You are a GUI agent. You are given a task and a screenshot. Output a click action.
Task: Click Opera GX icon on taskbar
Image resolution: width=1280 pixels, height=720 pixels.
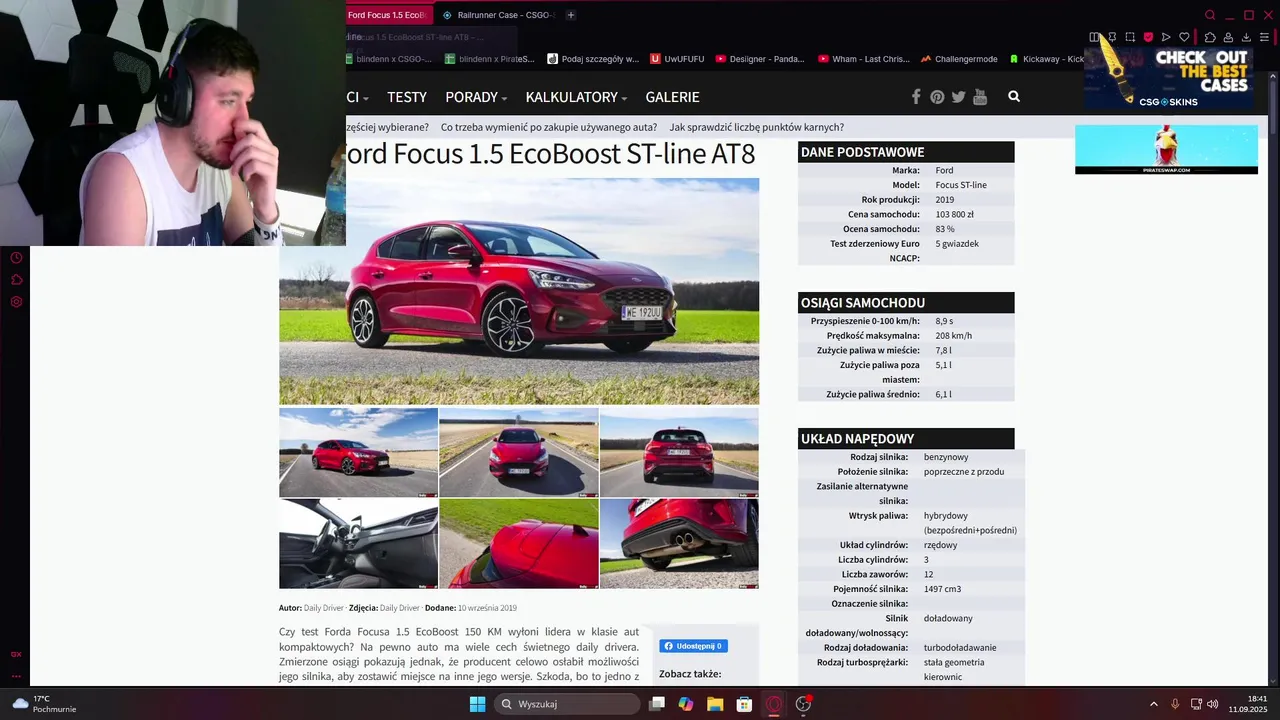point(773,704)
